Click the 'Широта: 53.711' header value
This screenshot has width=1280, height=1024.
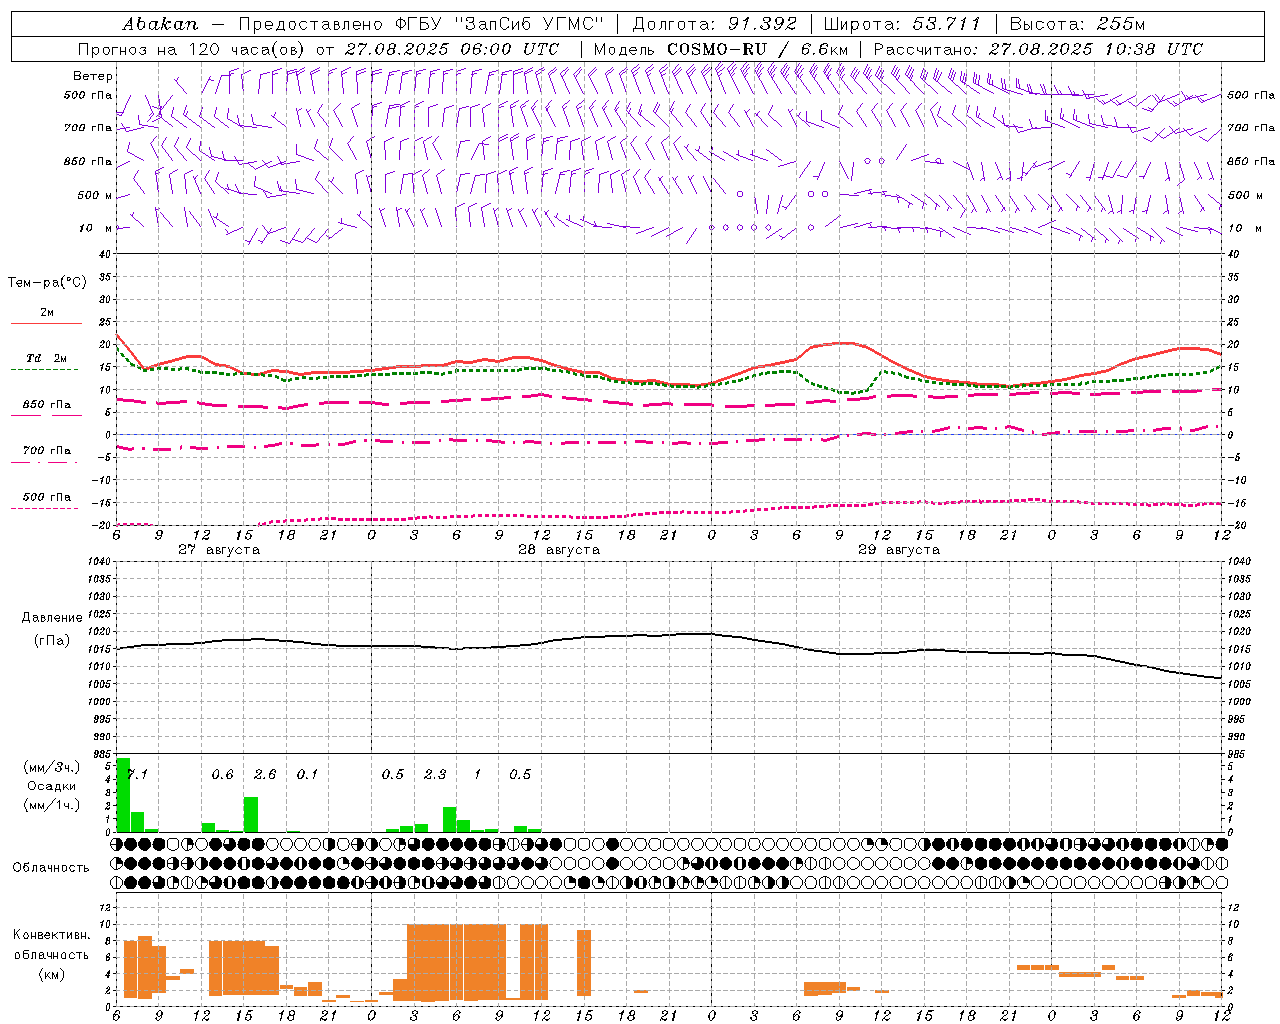click(x=902, y=23)
